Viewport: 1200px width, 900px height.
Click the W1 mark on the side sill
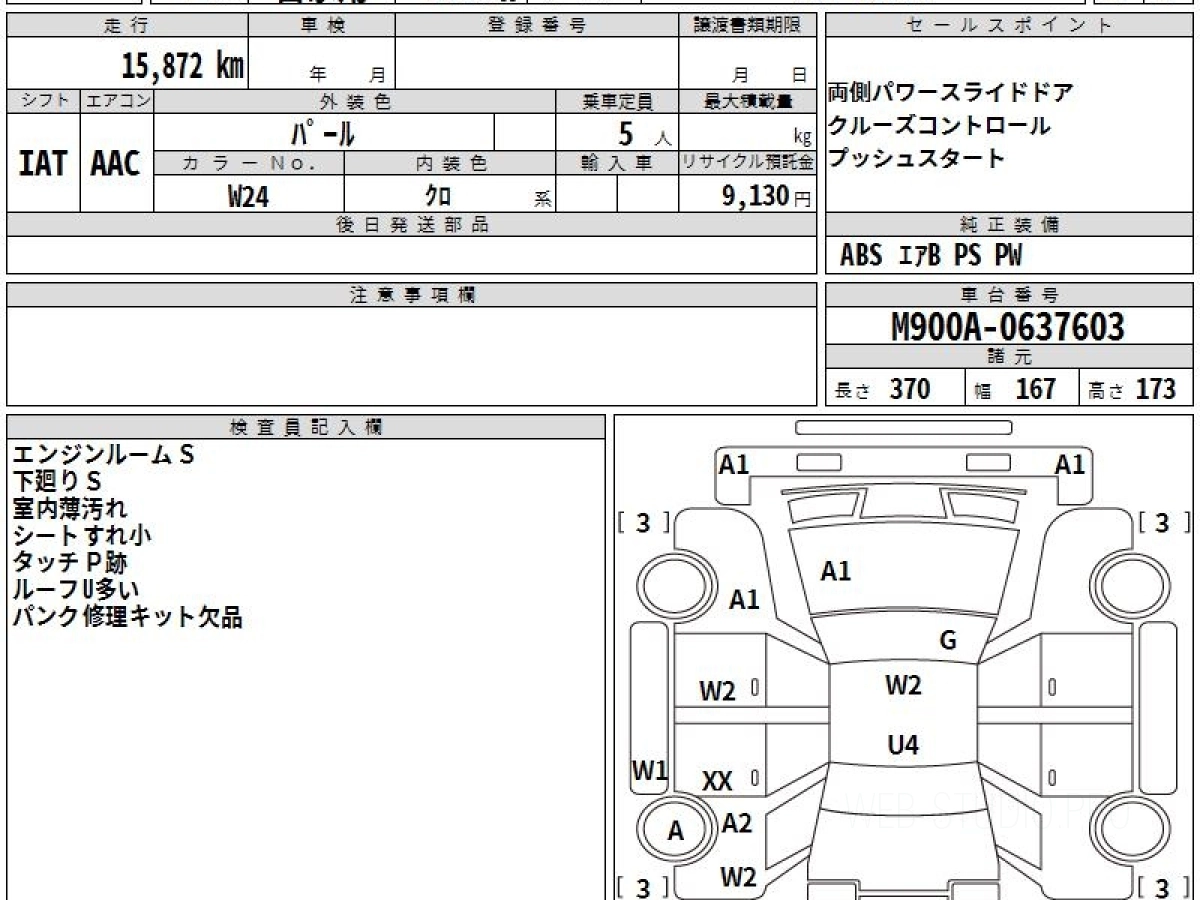click(649, 770)
